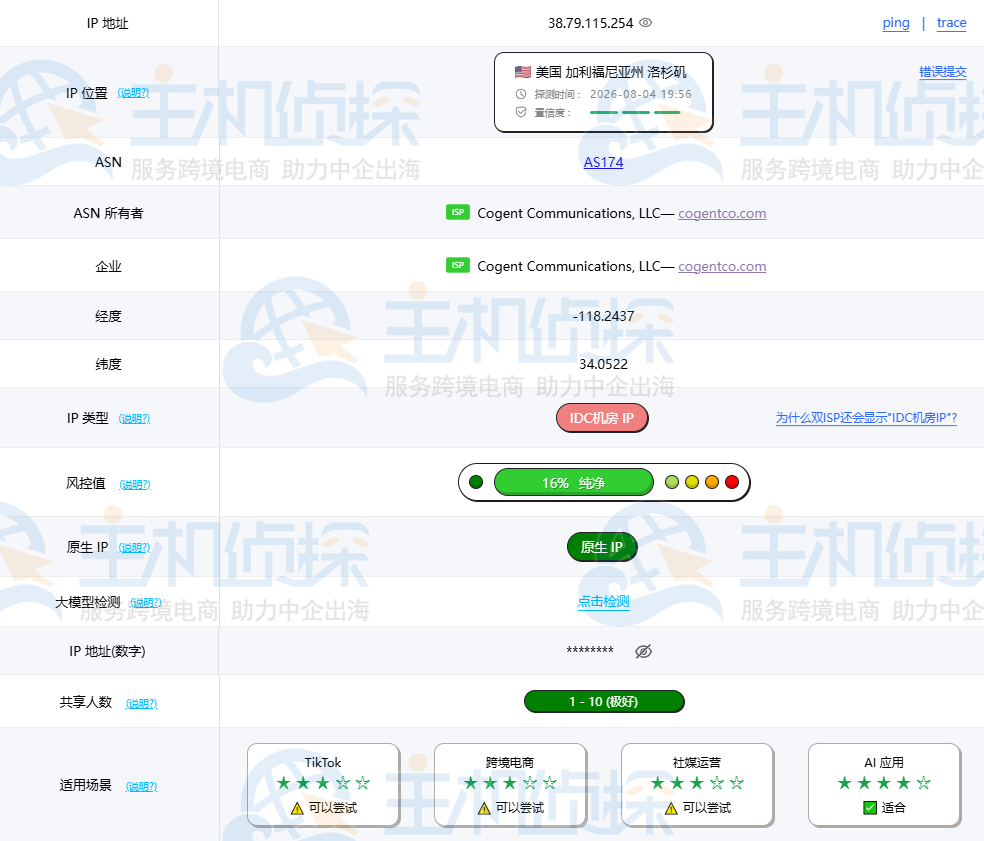Toggle the eye icon beside IP 38.79.115.254
The width and height of the screenshot is (984, 841).
[x=645, y=23]
